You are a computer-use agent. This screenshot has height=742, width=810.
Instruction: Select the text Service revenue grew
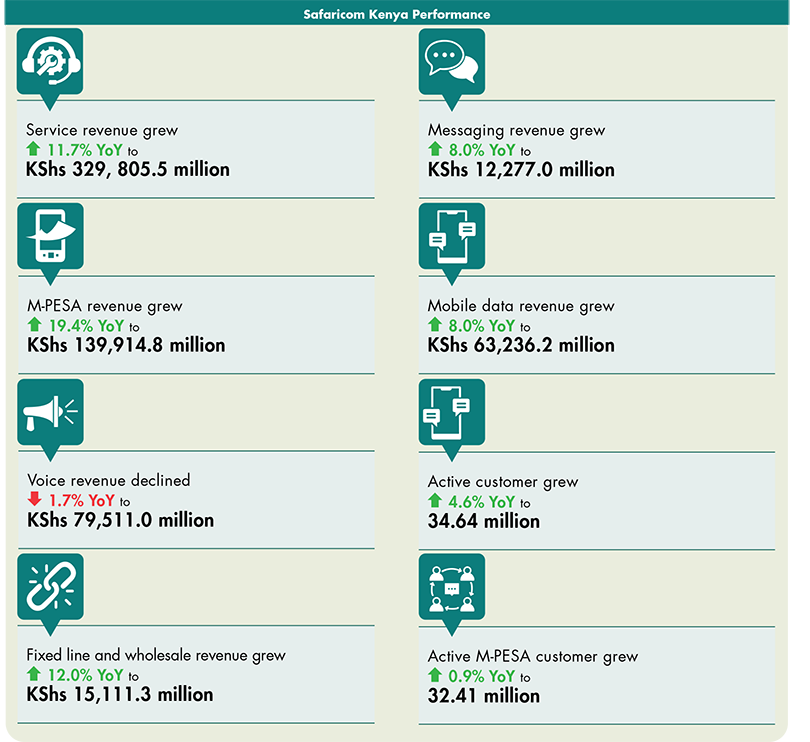pos(102,130)
